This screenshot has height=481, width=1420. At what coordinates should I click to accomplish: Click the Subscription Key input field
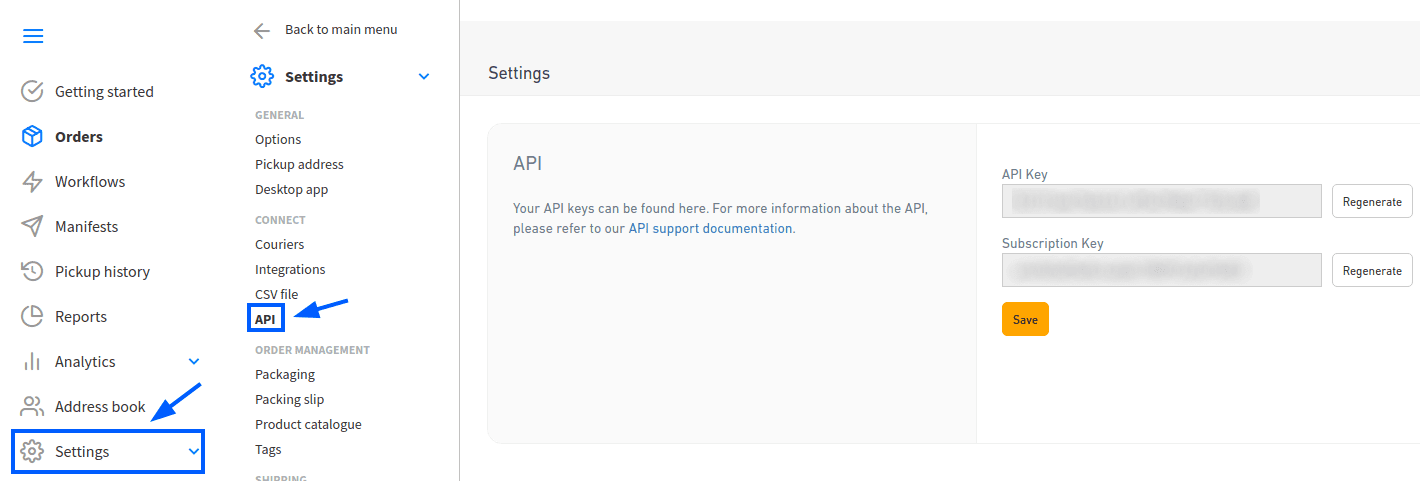pyautogui.click(x=1161, y=270)
